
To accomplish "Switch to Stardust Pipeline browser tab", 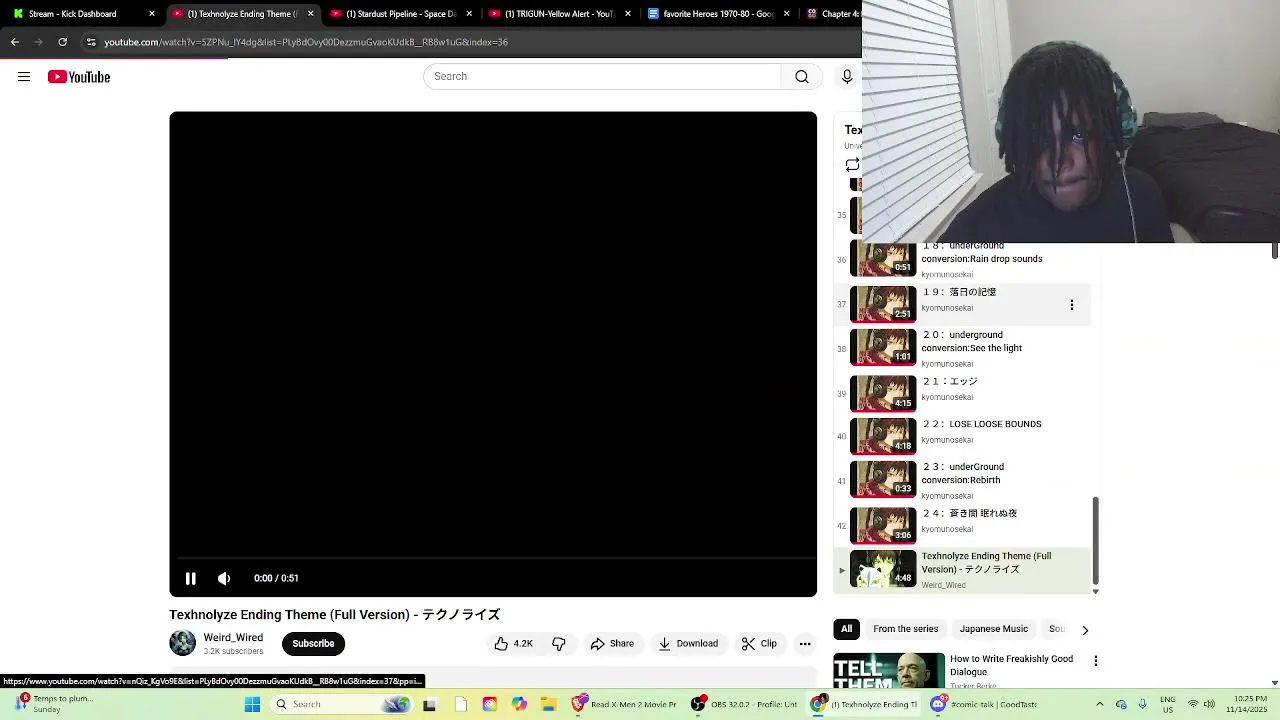I will click(x=399, y=14).
